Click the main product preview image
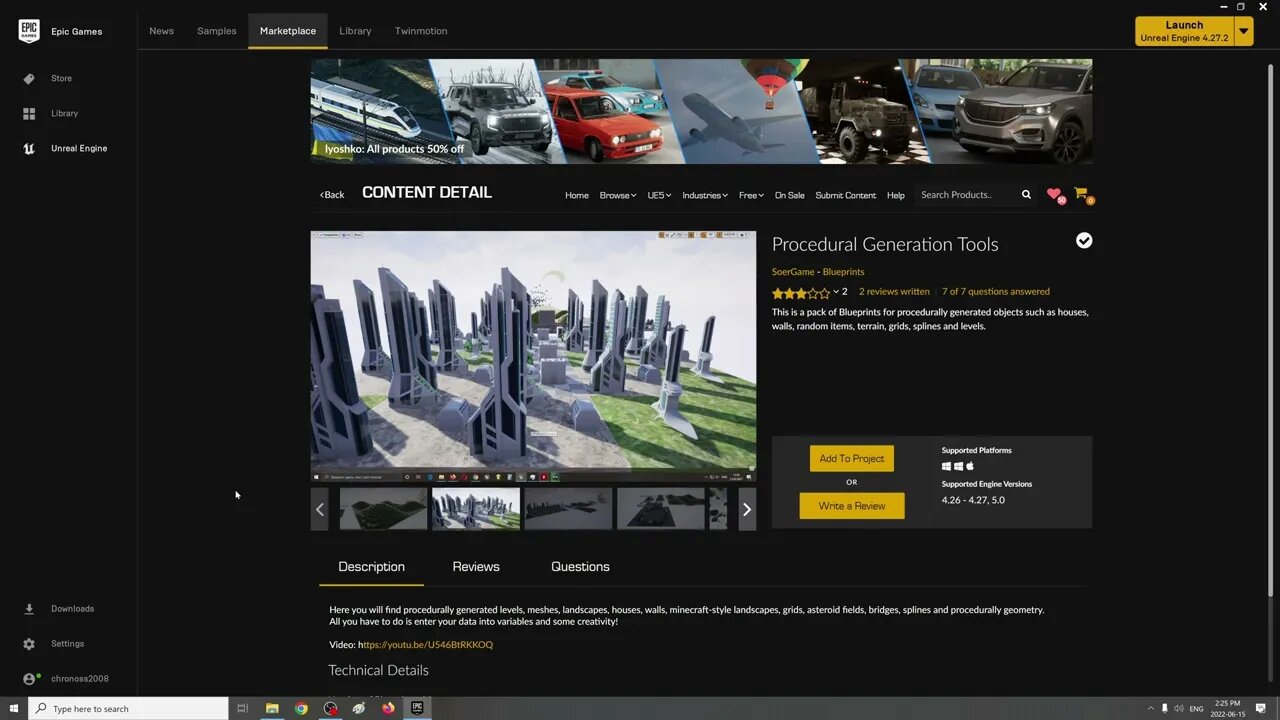The image size is (1280, 720). pyautogui.click(x=533, y=357)
